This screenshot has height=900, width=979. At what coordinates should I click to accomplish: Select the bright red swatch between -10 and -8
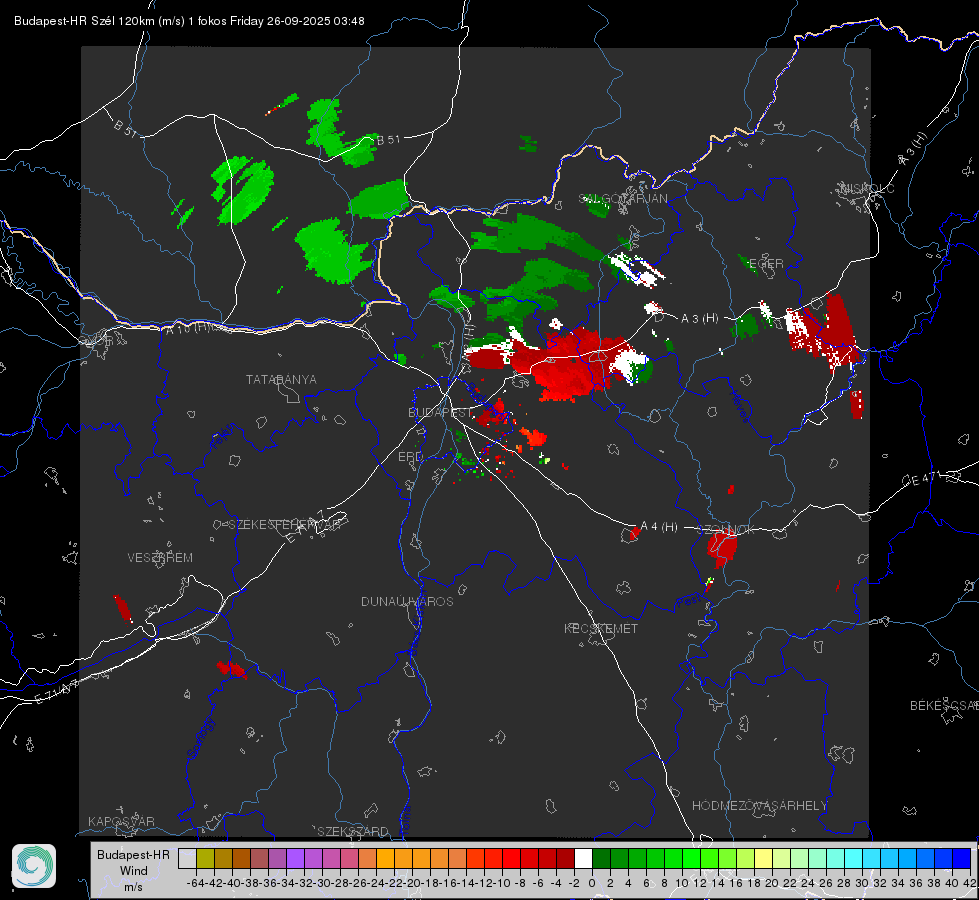(511, 858)
